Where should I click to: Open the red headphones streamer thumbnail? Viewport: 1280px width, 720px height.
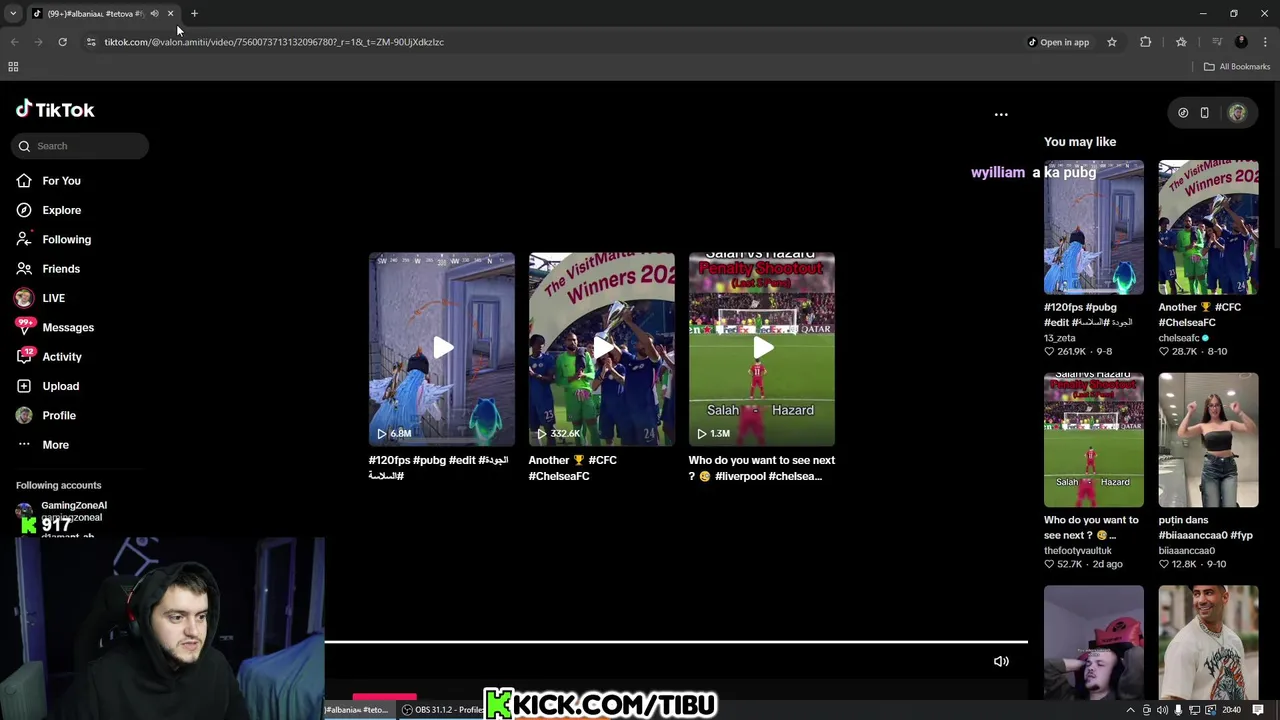tap(1094, 643)
